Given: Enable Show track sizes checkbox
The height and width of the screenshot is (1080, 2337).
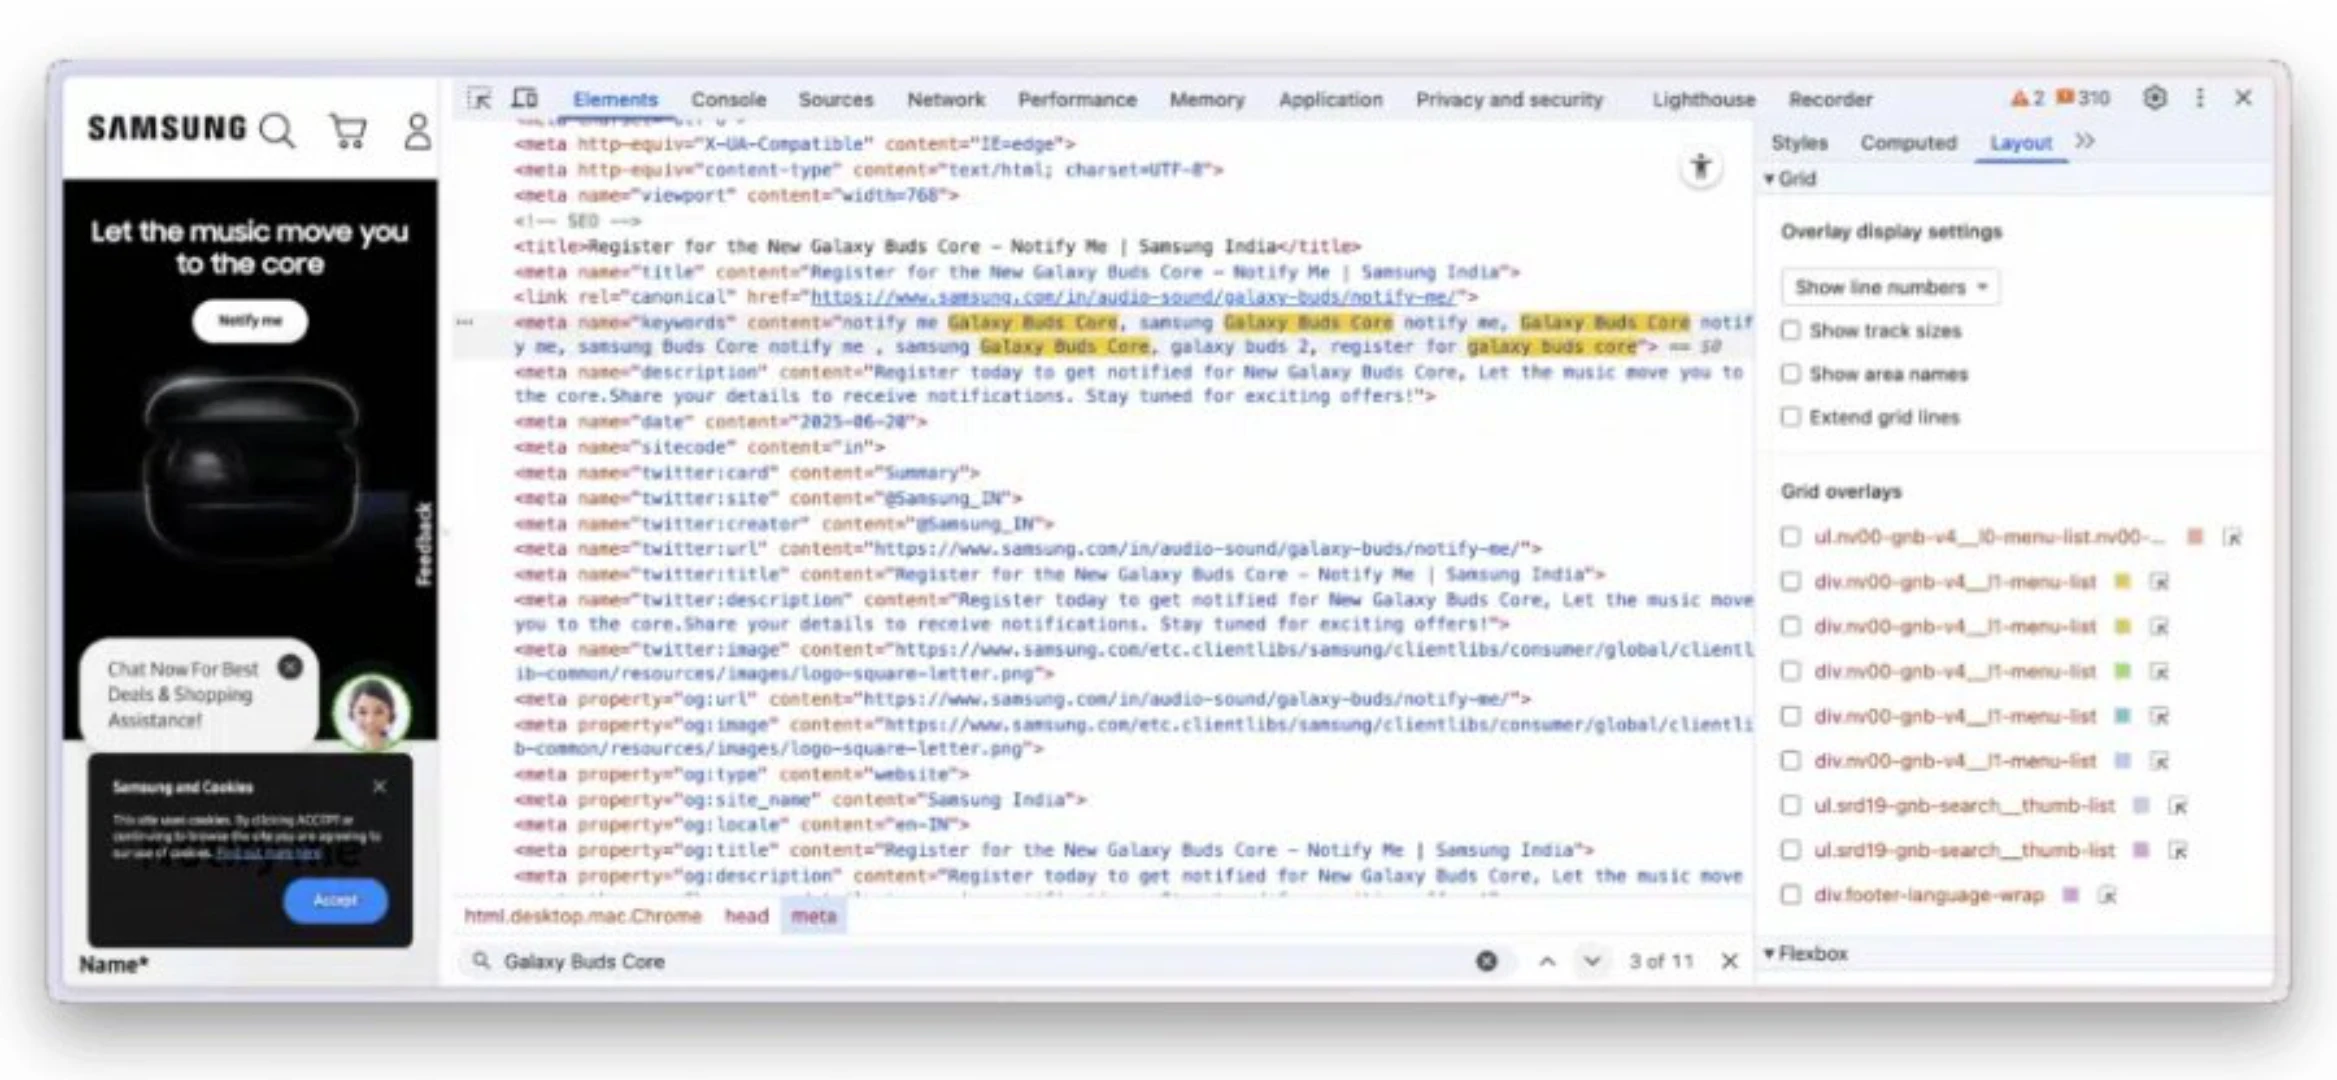Looking at the screenshot, I should (x=1791, y=331).
